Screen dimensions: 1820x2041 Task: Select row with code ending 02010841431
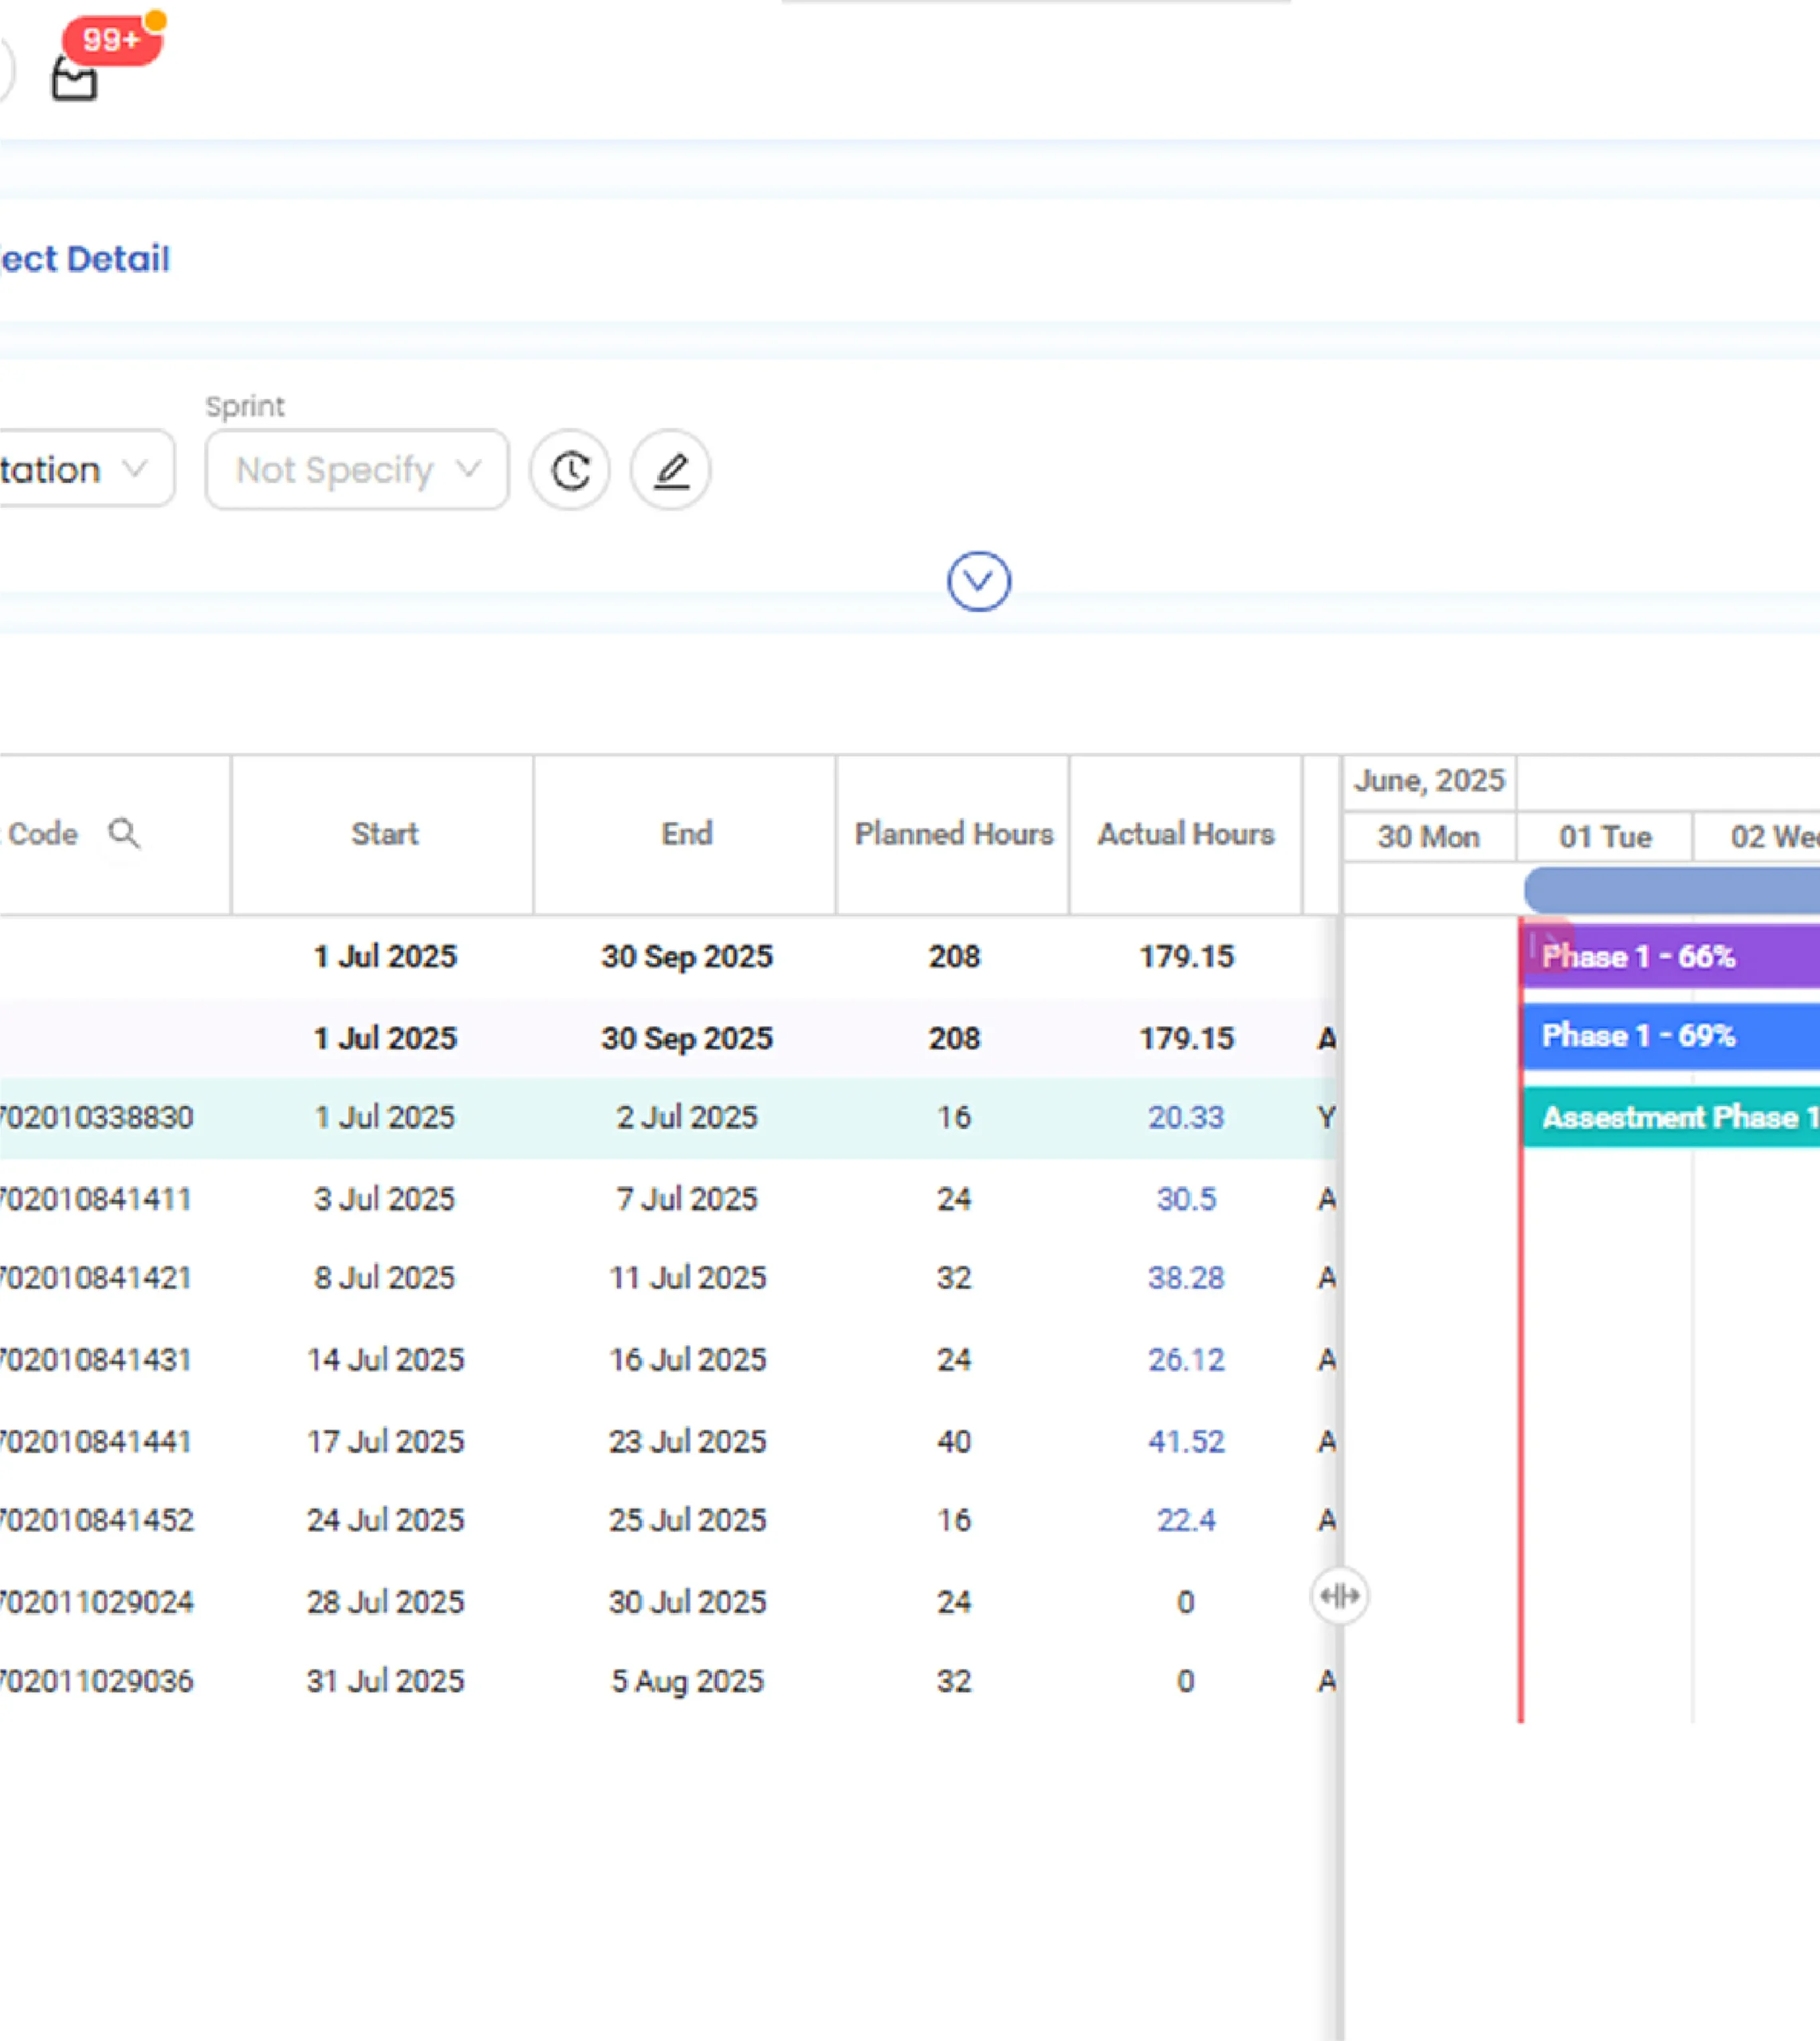tap(668, 1360)
